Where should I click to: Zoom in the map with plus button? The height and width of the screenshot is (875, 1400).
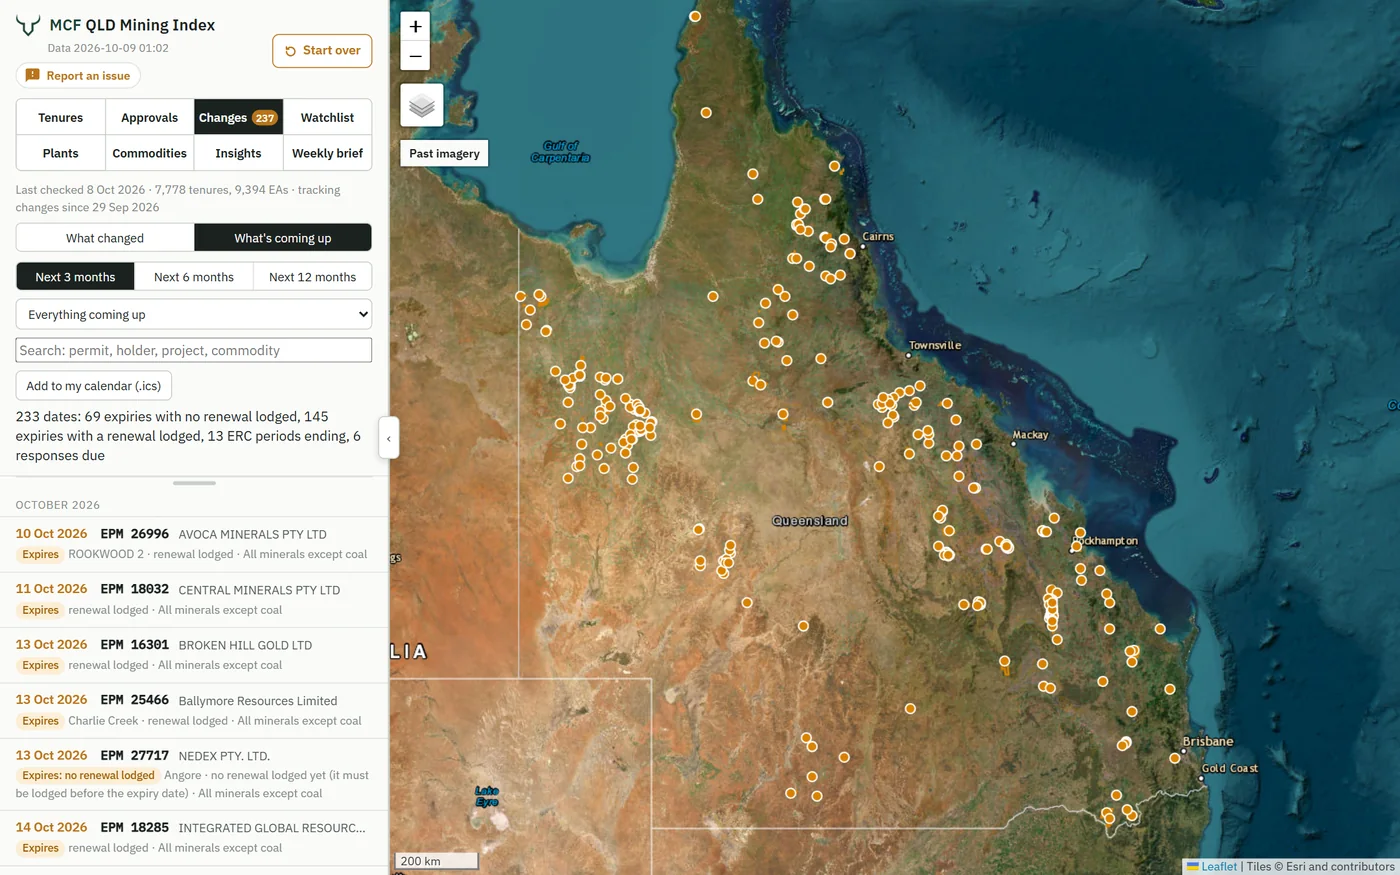(415, 26)
